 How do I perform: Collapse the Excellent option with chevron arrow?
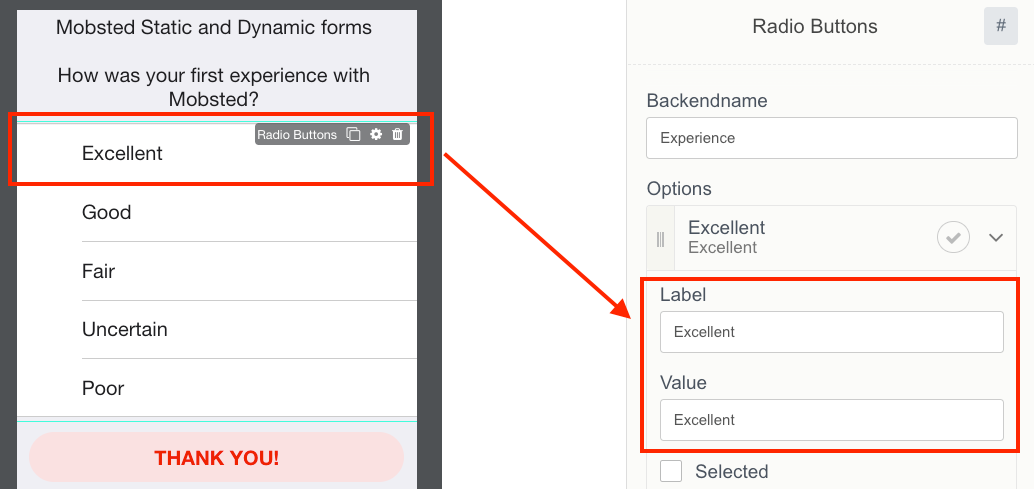995,238
